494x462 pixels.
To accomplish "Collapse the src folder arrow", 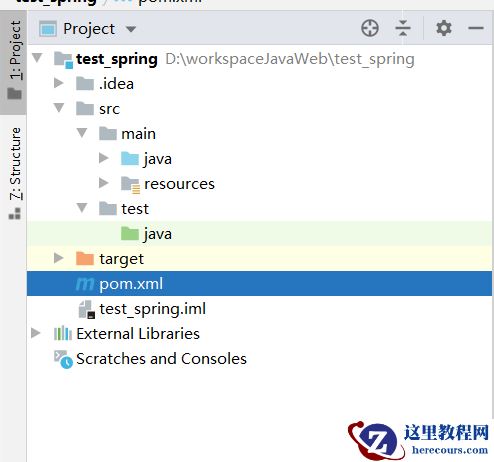I will pos(59,108).
